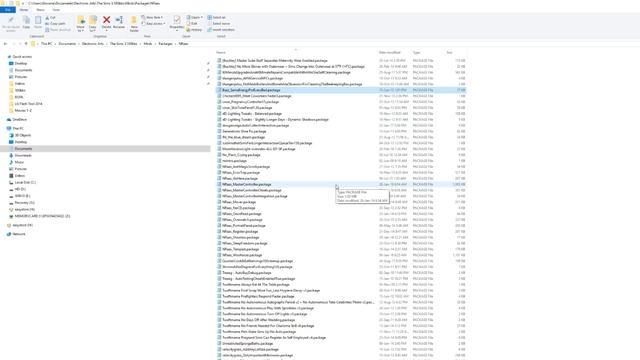This screenshot has height=360, width=640.
Task: Switch to the Home ribbon tab
Action: (x=24, y=10)
